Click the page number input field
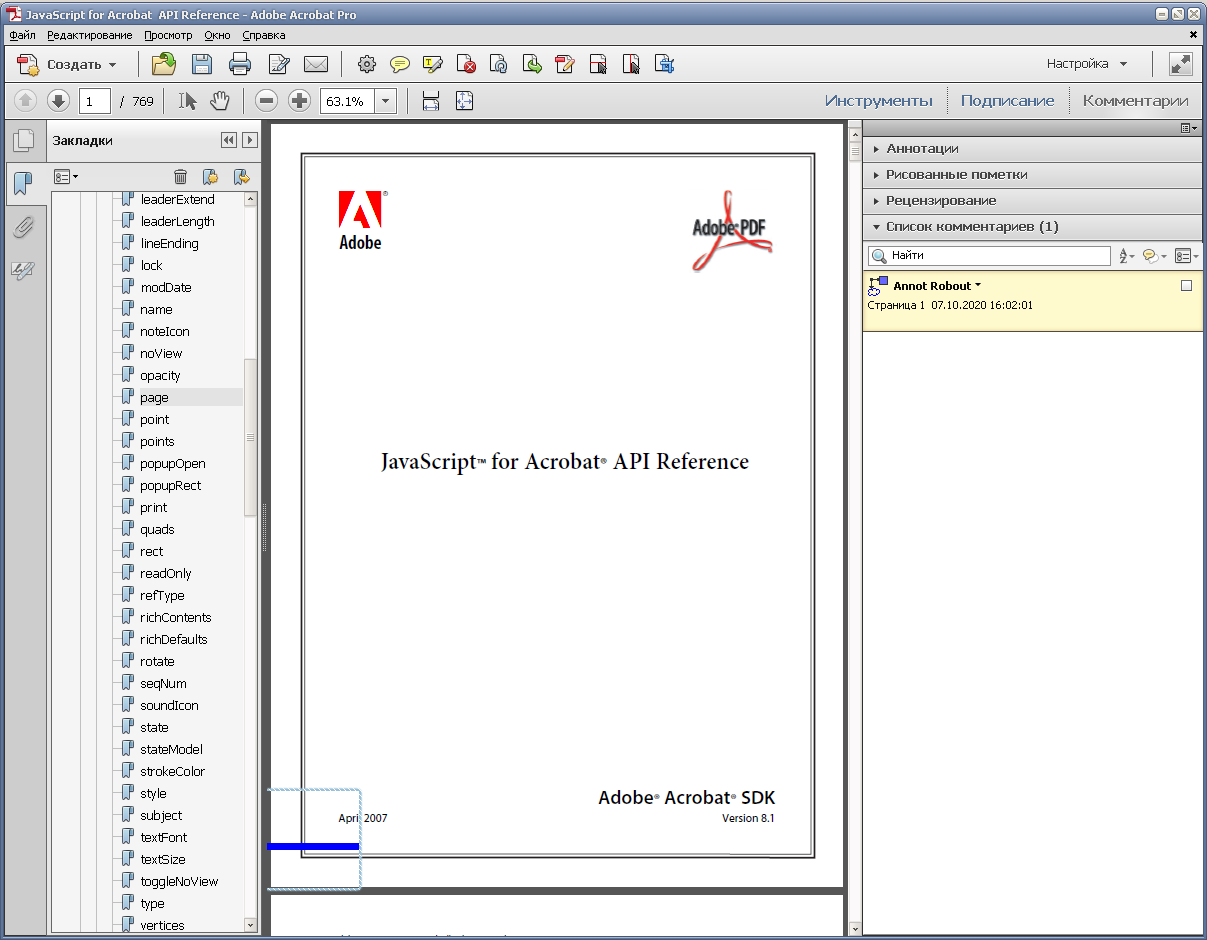This screenshot has height=940, width=1207. [94, 101]
